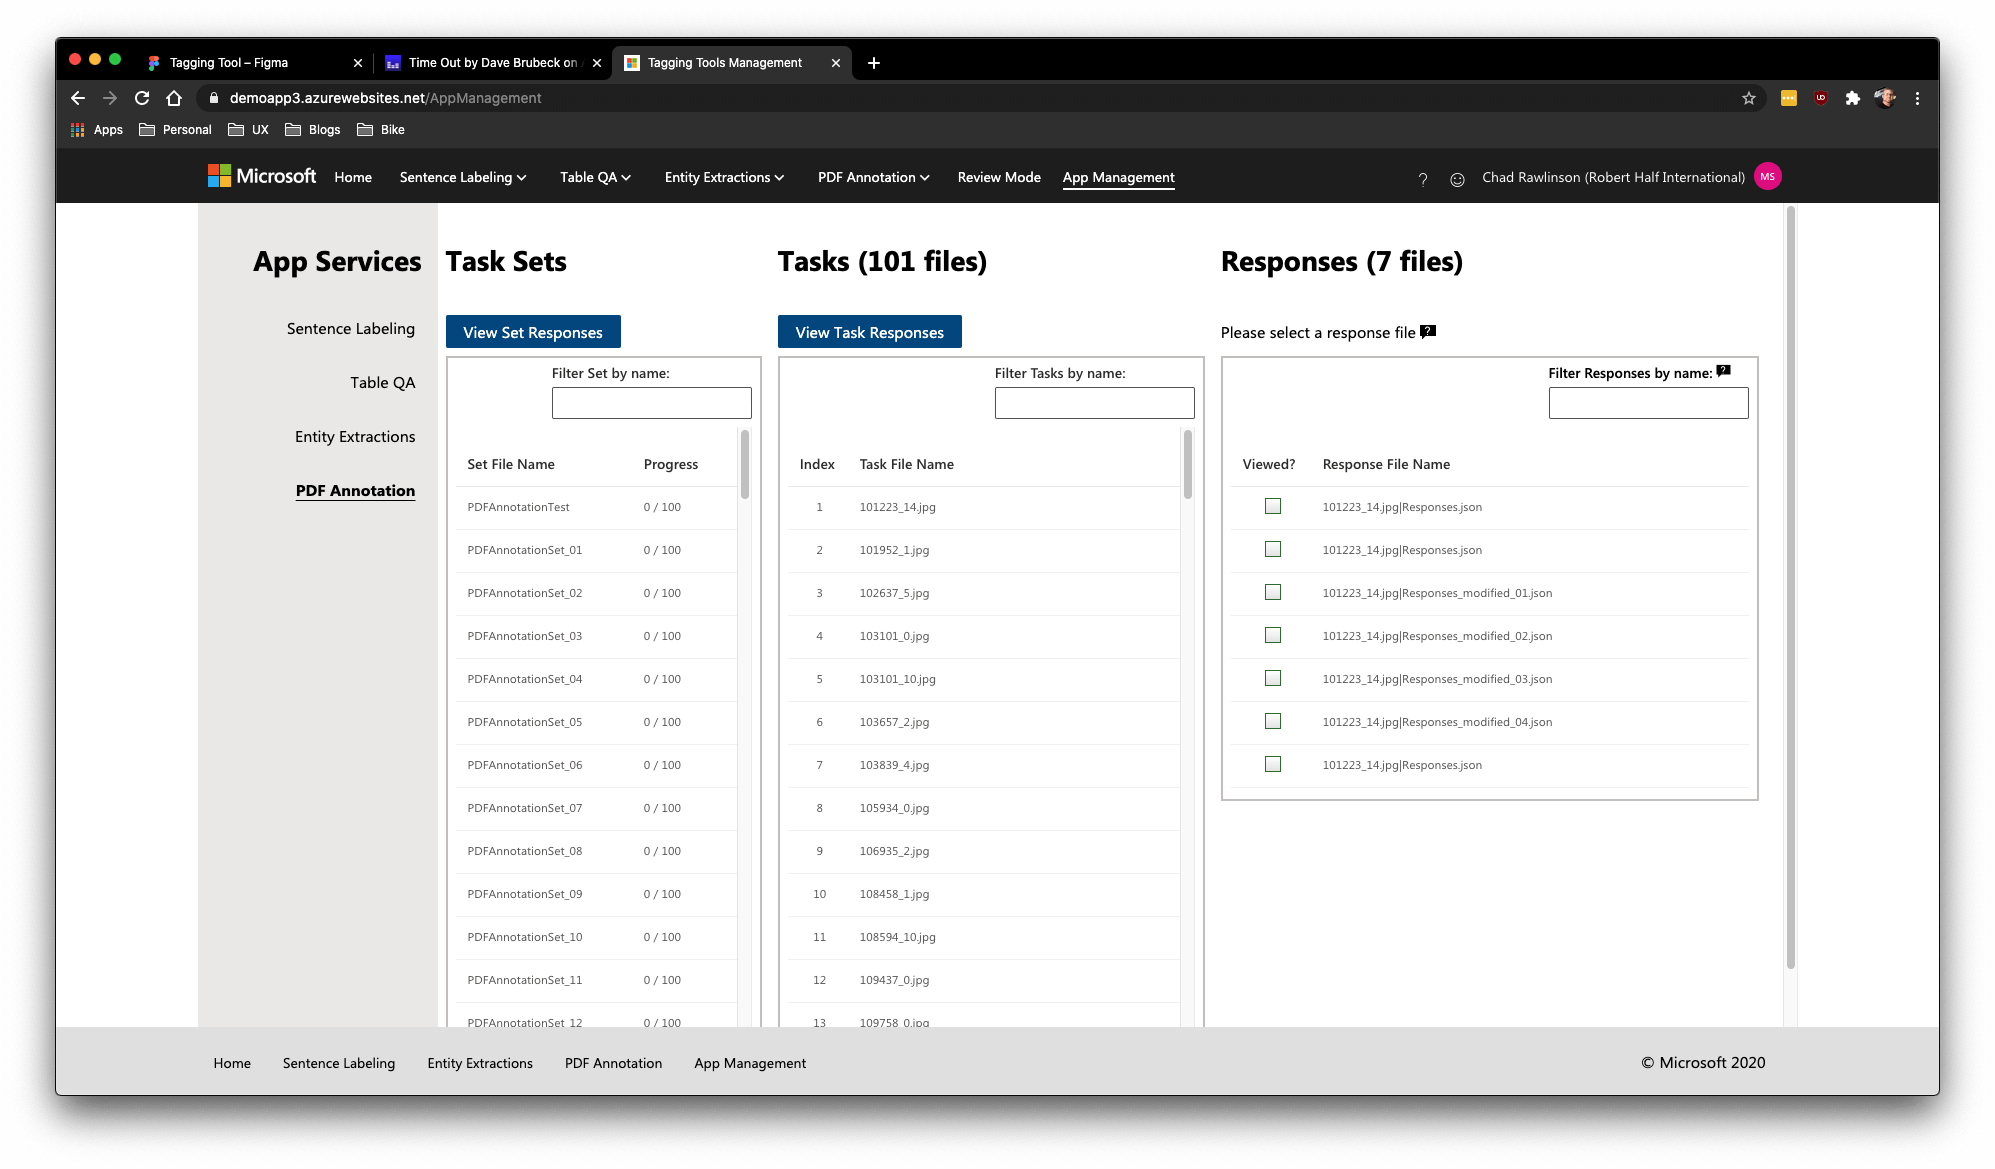
Task: Reload the page with browser refresh icon
Action: tap(142, 98)
